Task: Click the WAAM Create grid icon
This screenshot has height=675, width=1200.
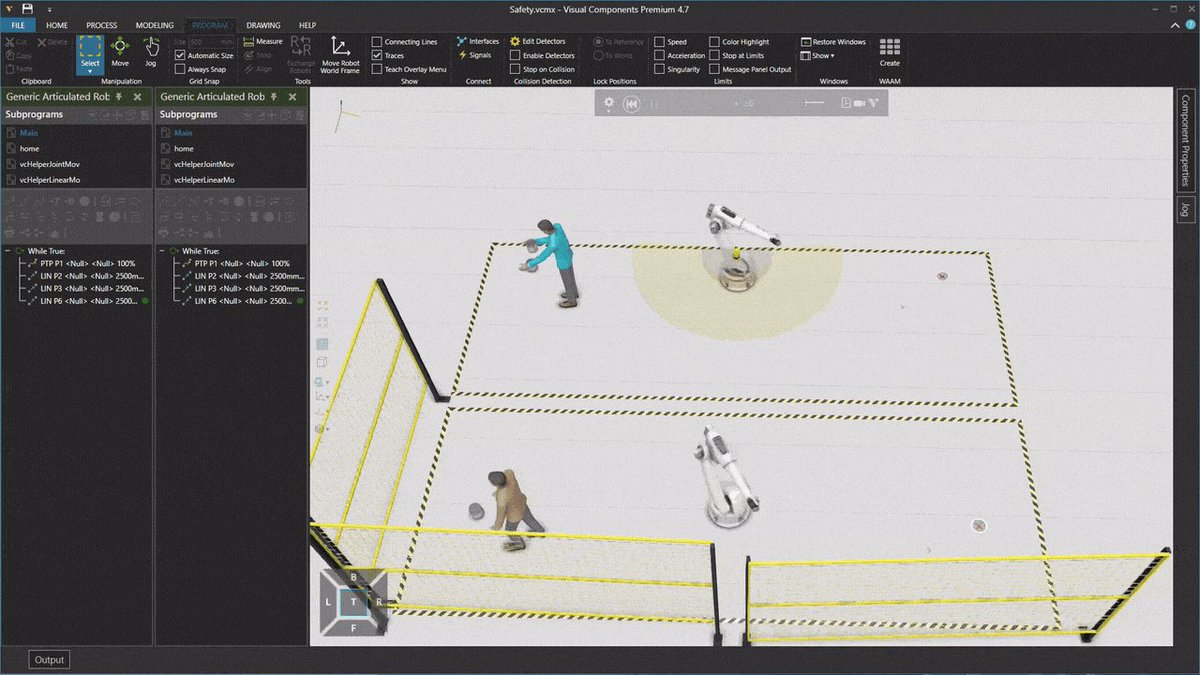Action: pos(889,52)
